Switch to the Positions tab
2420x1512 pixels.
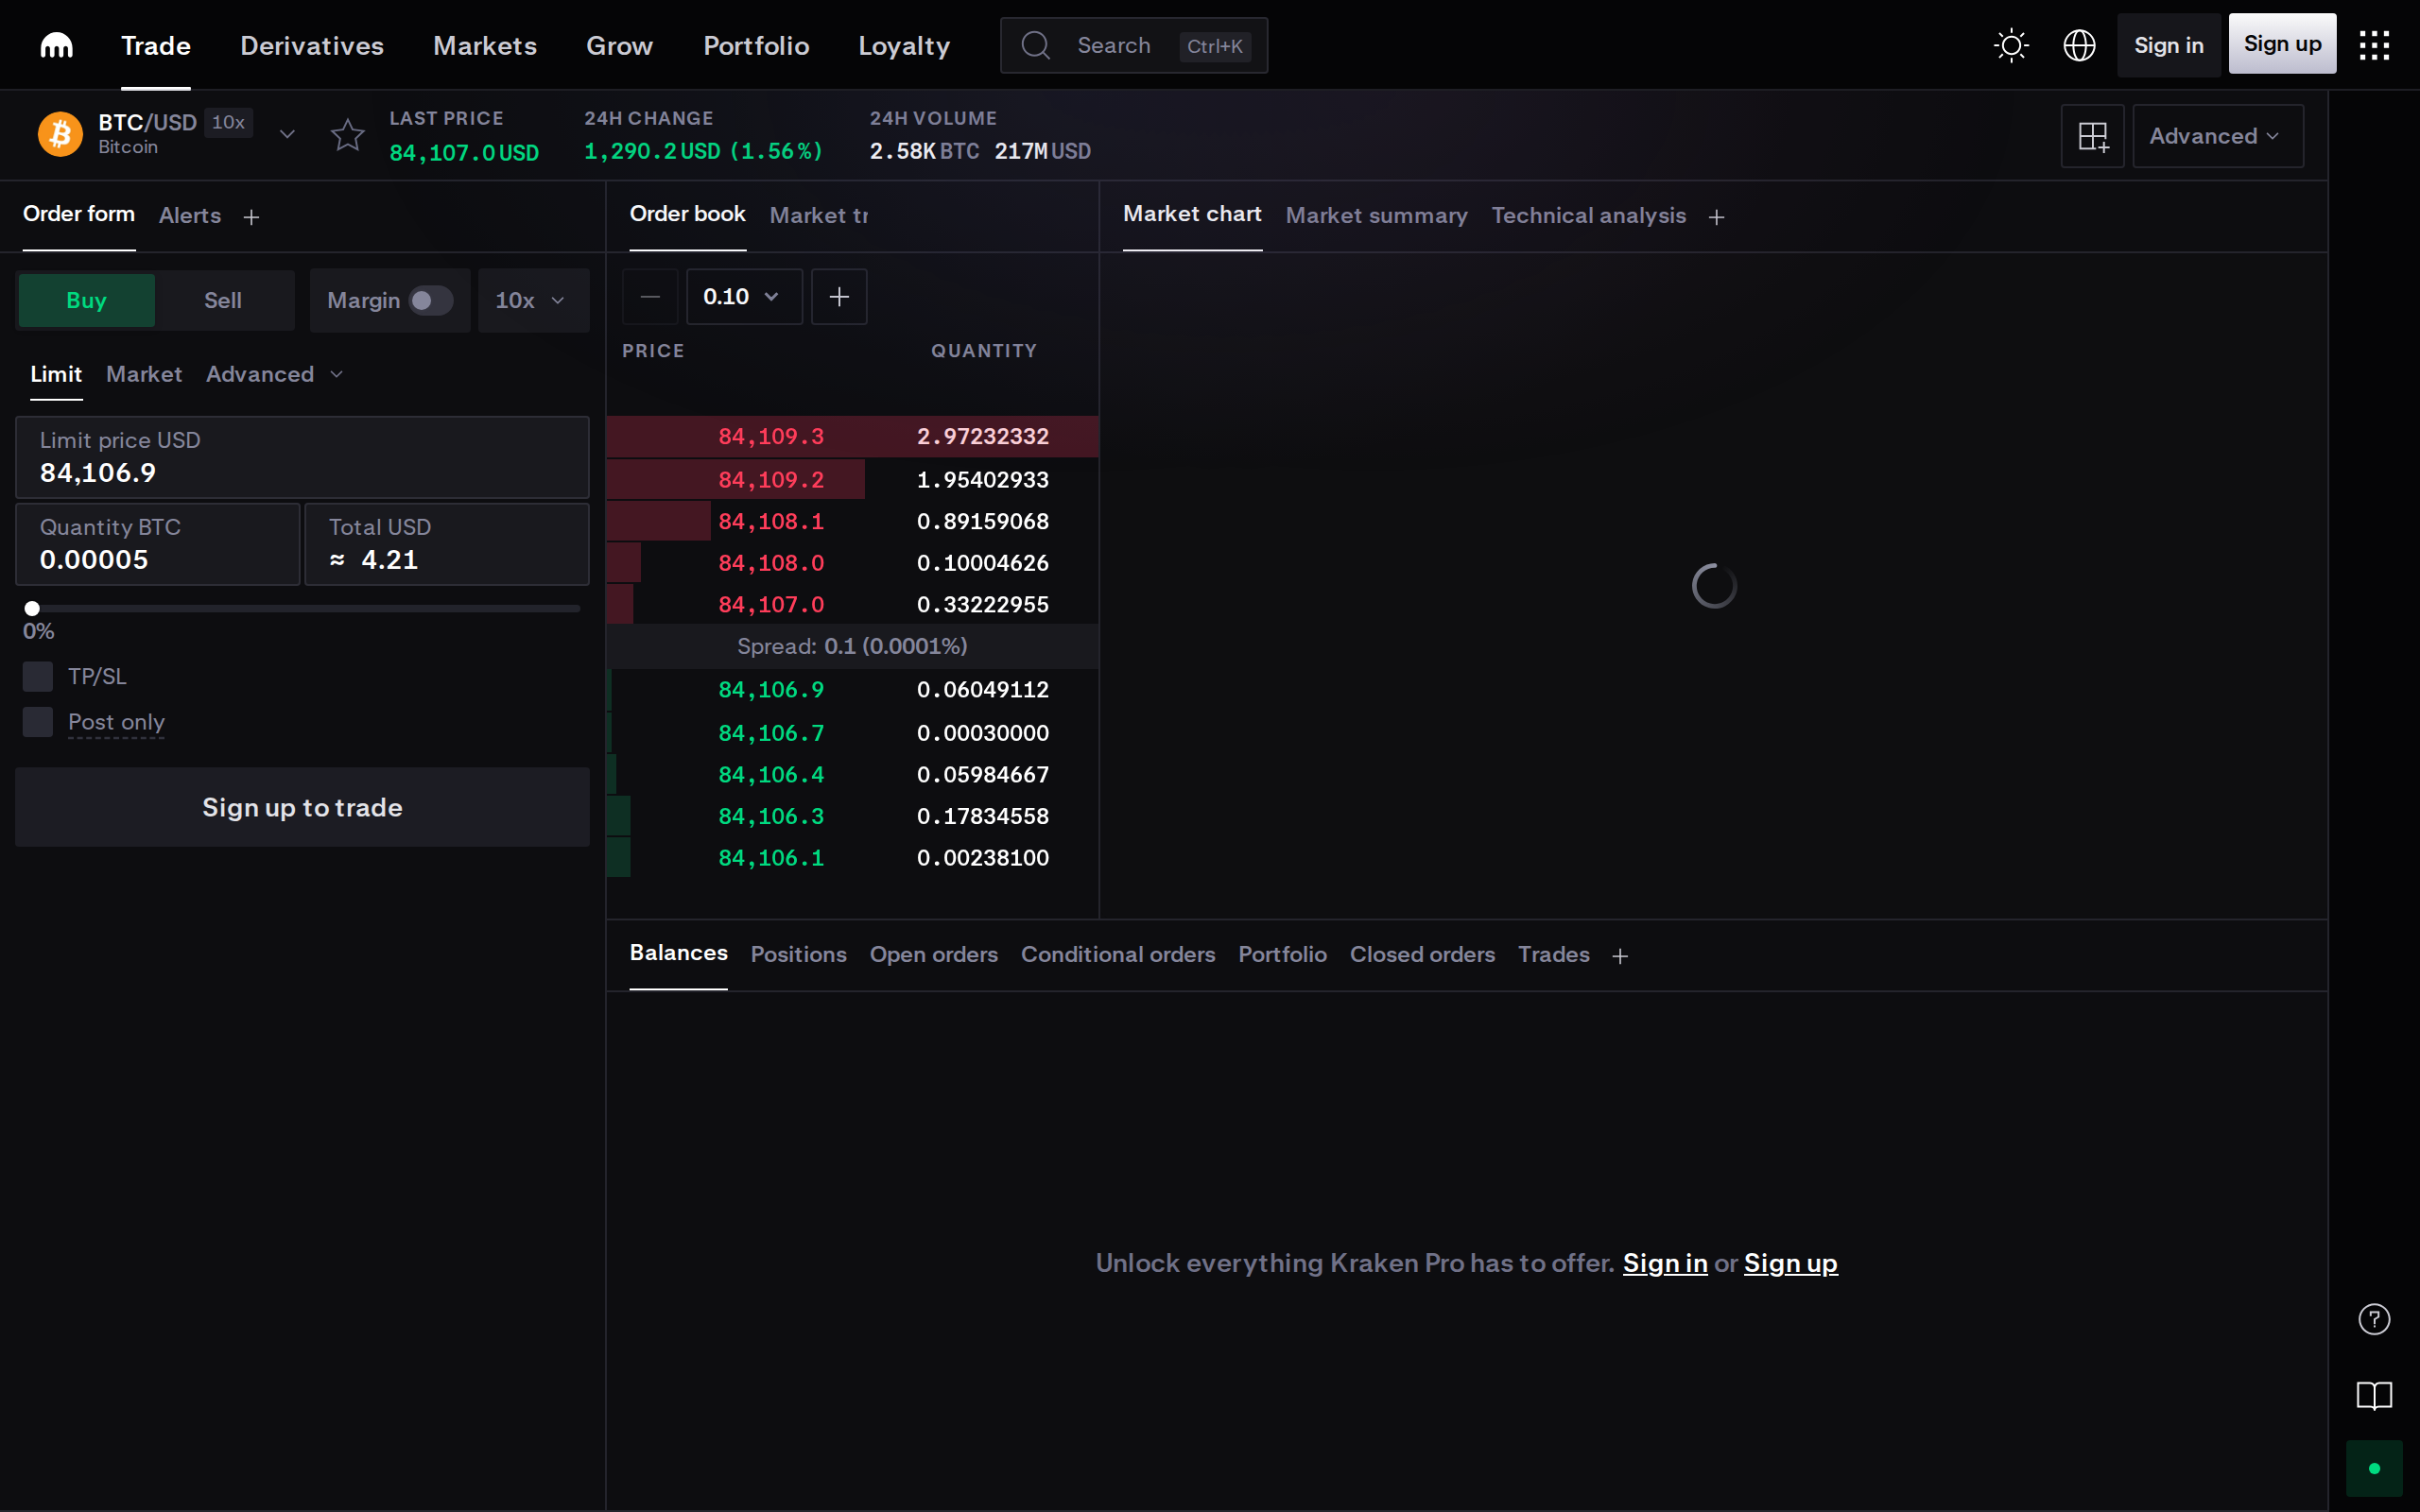tap(798, 955)
